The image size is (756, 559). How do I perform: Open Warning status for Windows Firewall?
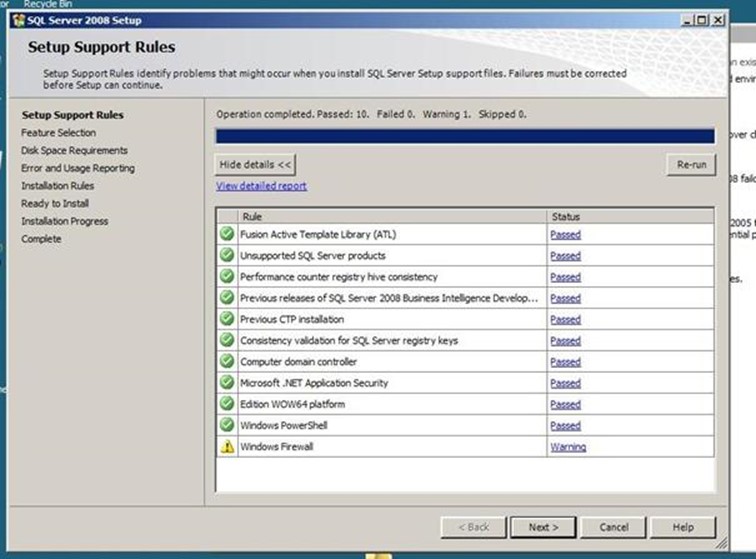[x=568, y=447]
